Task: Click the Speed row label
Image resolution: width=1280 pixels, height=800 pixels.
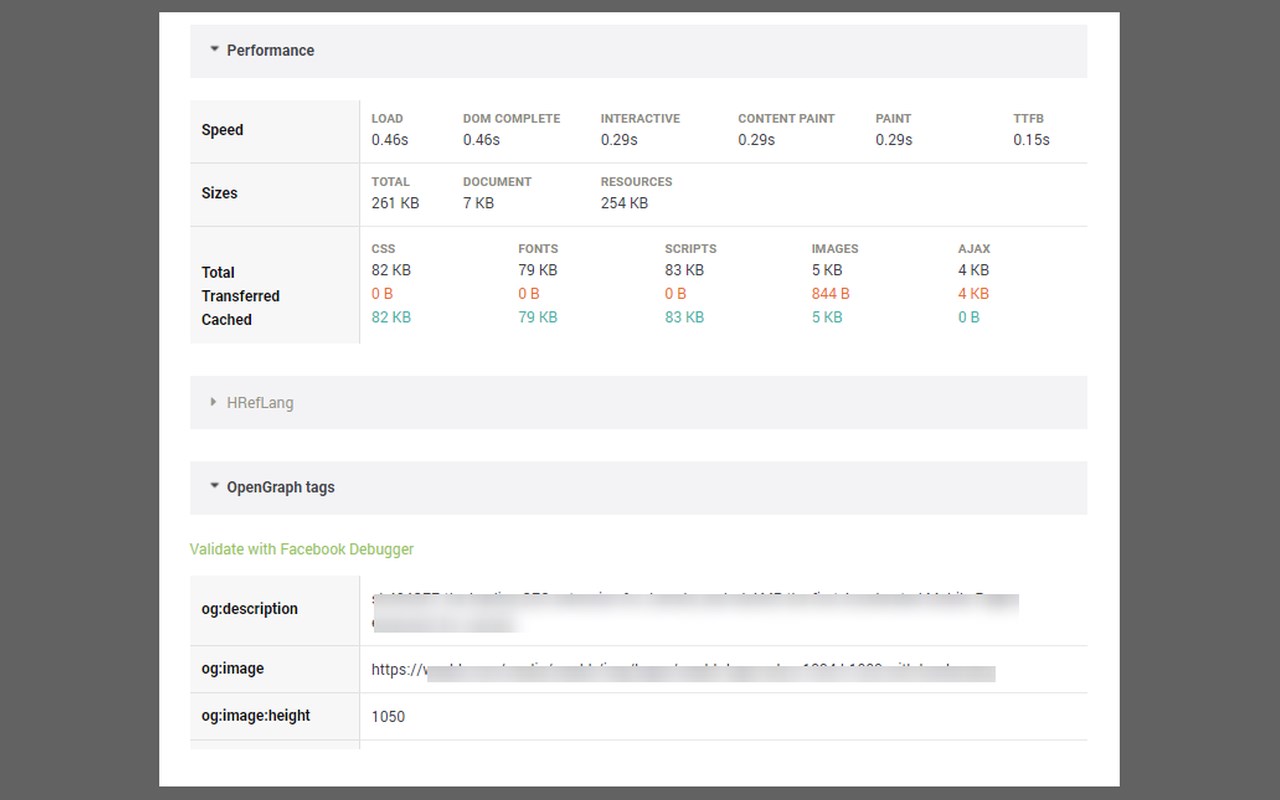Action: pos(222,130)
